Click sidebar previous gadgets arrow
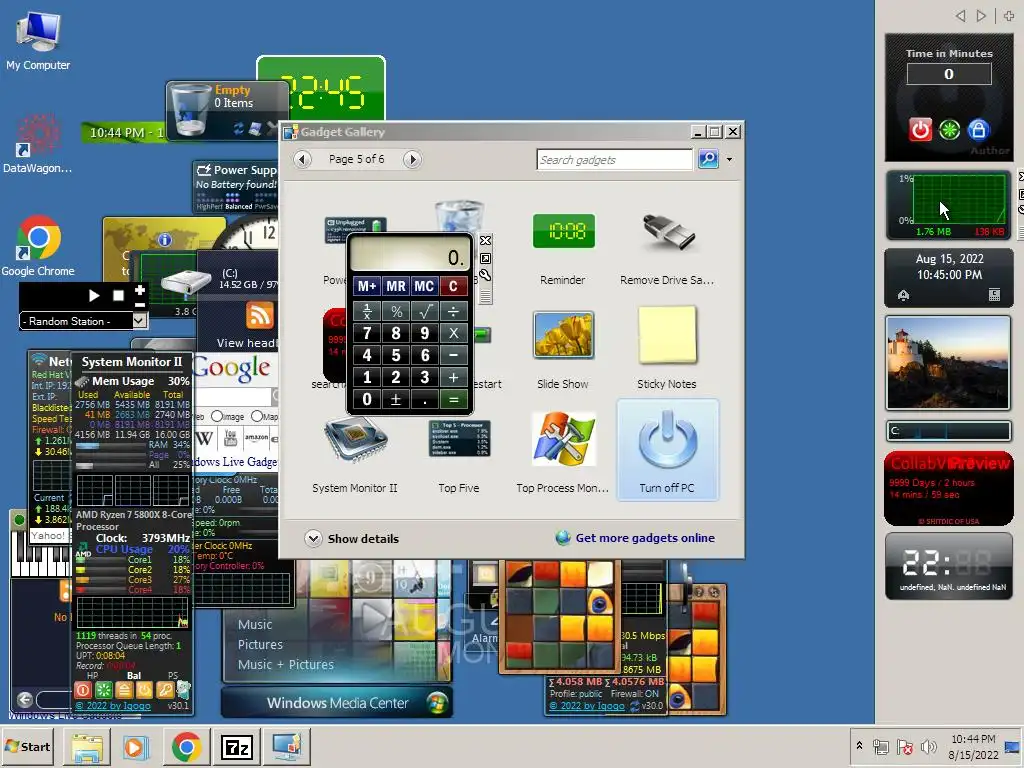 click(x=960, y=16)
